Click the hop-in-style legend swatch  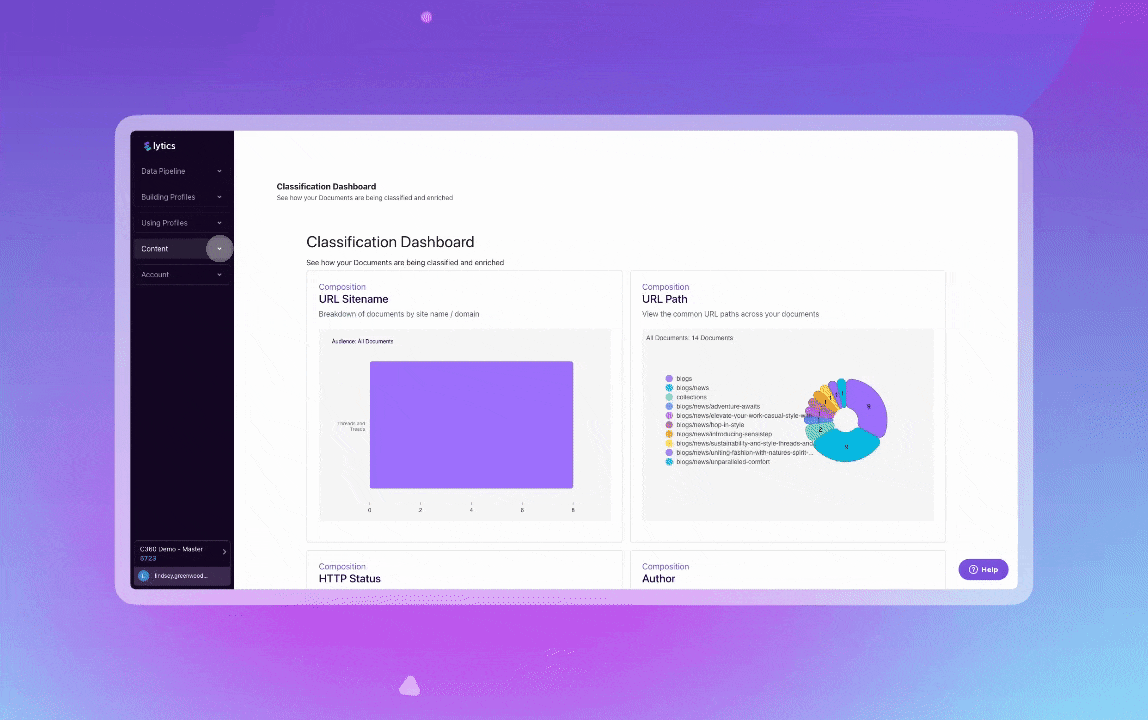click(669, 425)
